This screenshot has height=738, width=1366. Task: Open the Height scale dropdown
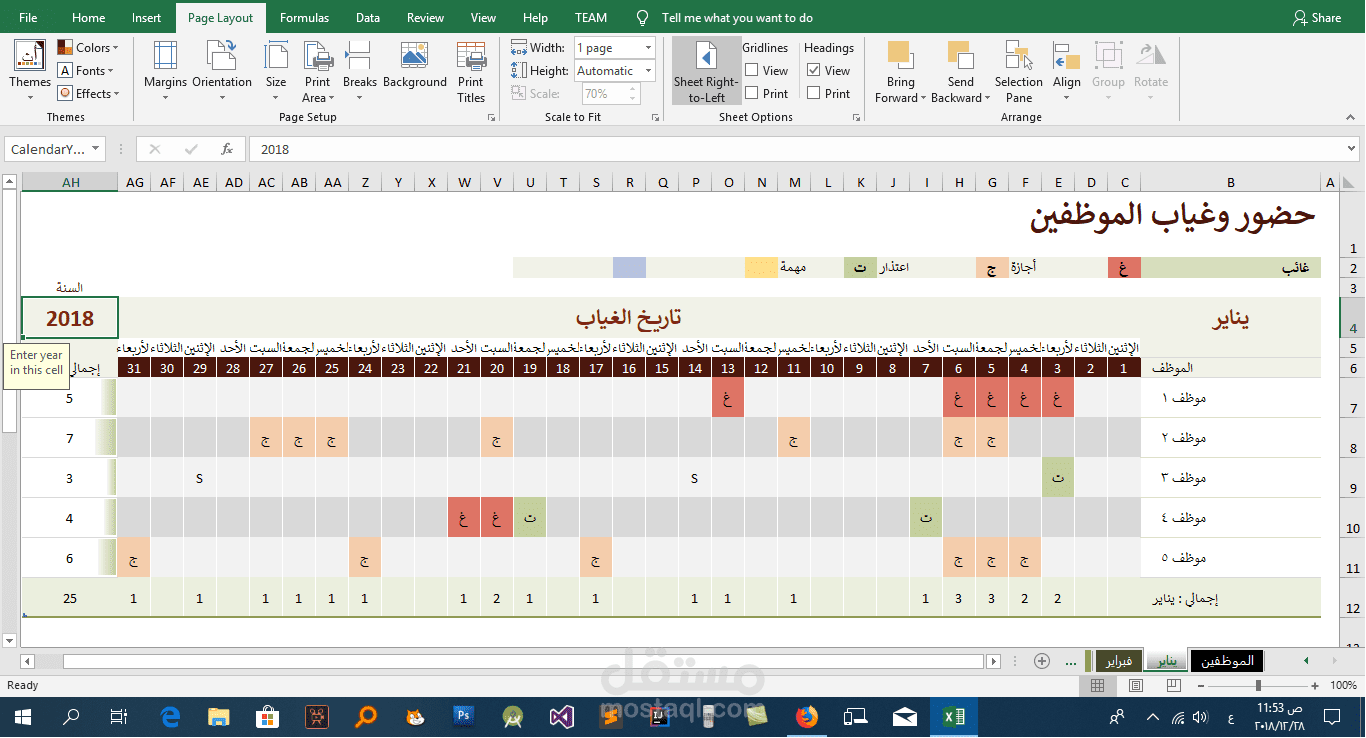point(648,71)
